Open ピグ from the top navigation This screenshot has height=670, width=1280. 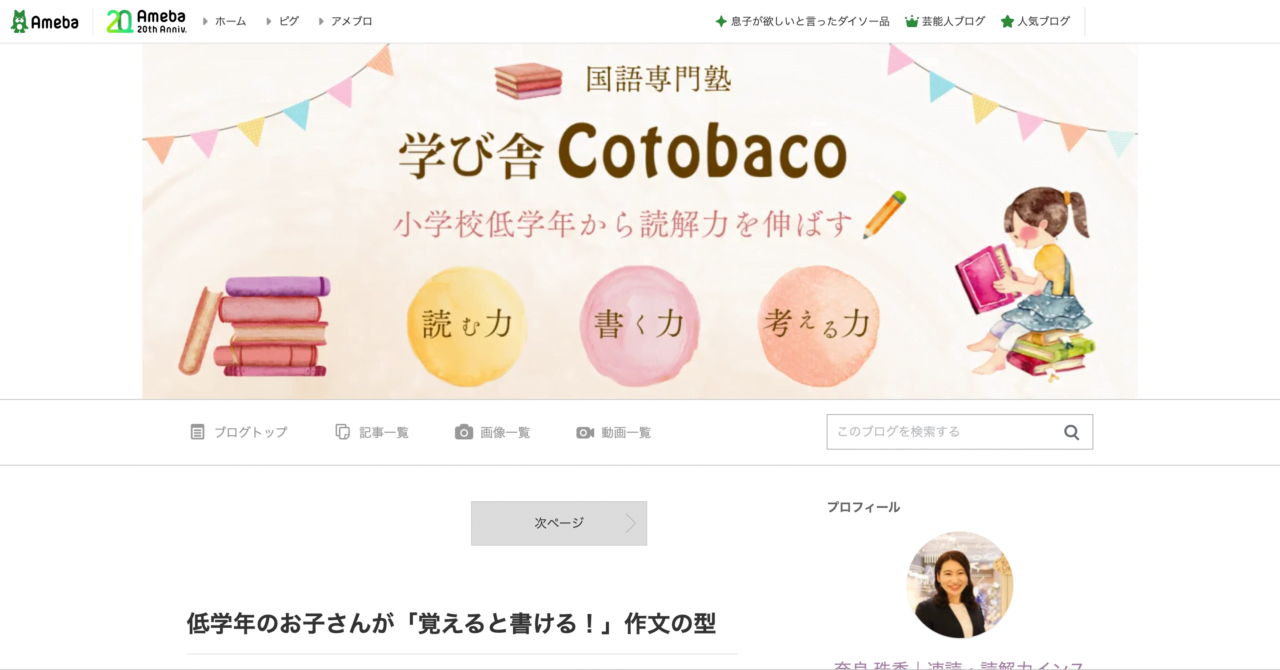288,21
